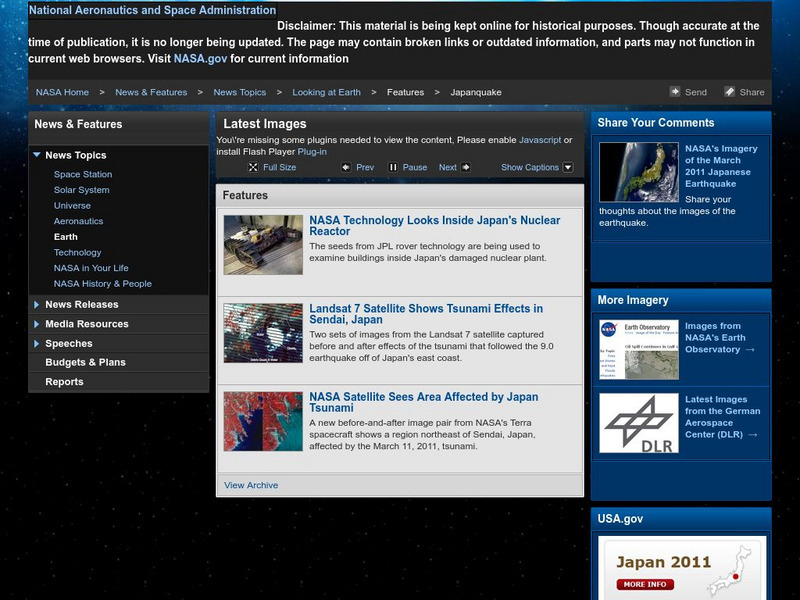Viewport: 800px width, 600px height.
Task: Open the Landsat 7 satellite thumbnail
Action: click(263, 333)
